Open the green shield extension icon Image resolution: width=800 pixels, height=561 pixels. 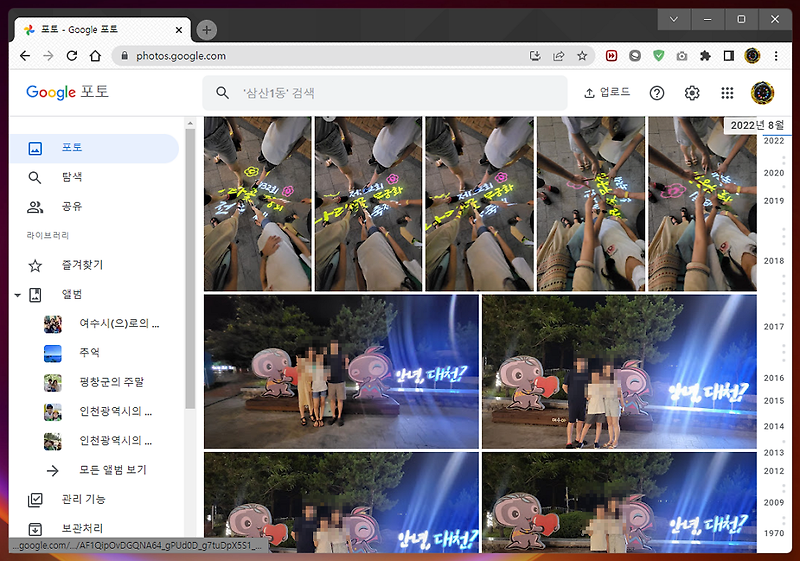[659, 56]
